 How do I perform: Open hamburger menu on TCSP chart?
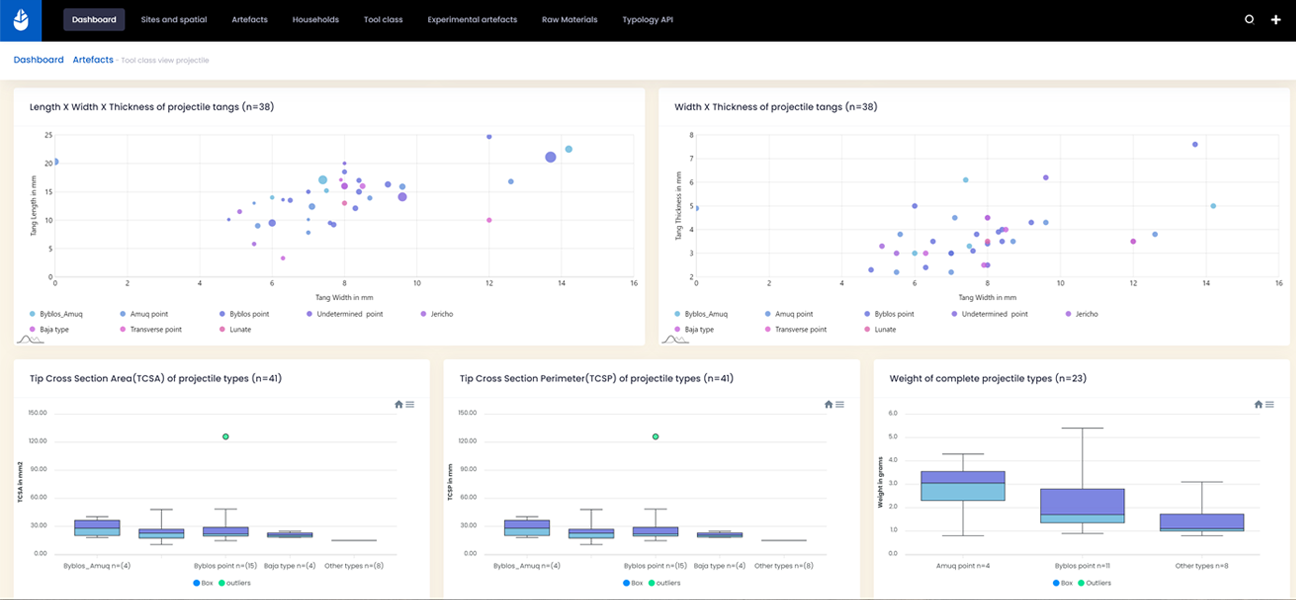pos(839,404)
